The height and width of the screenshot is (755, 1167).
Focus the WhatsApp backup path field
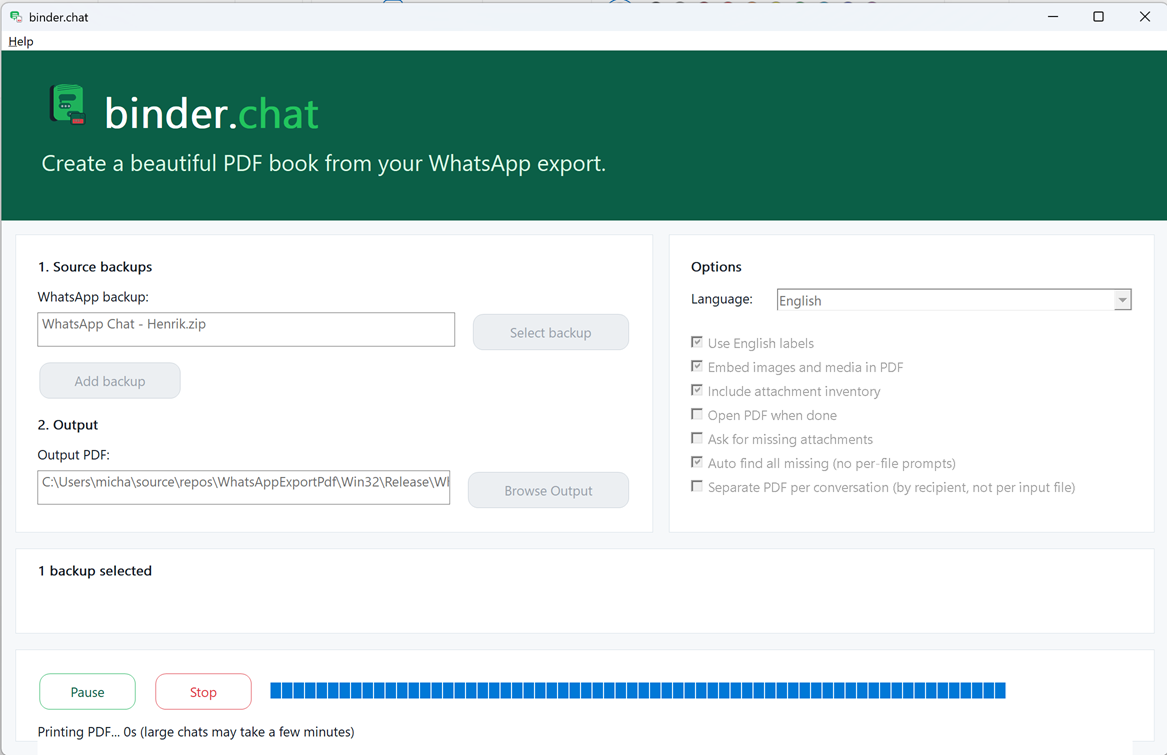(246, 329)
